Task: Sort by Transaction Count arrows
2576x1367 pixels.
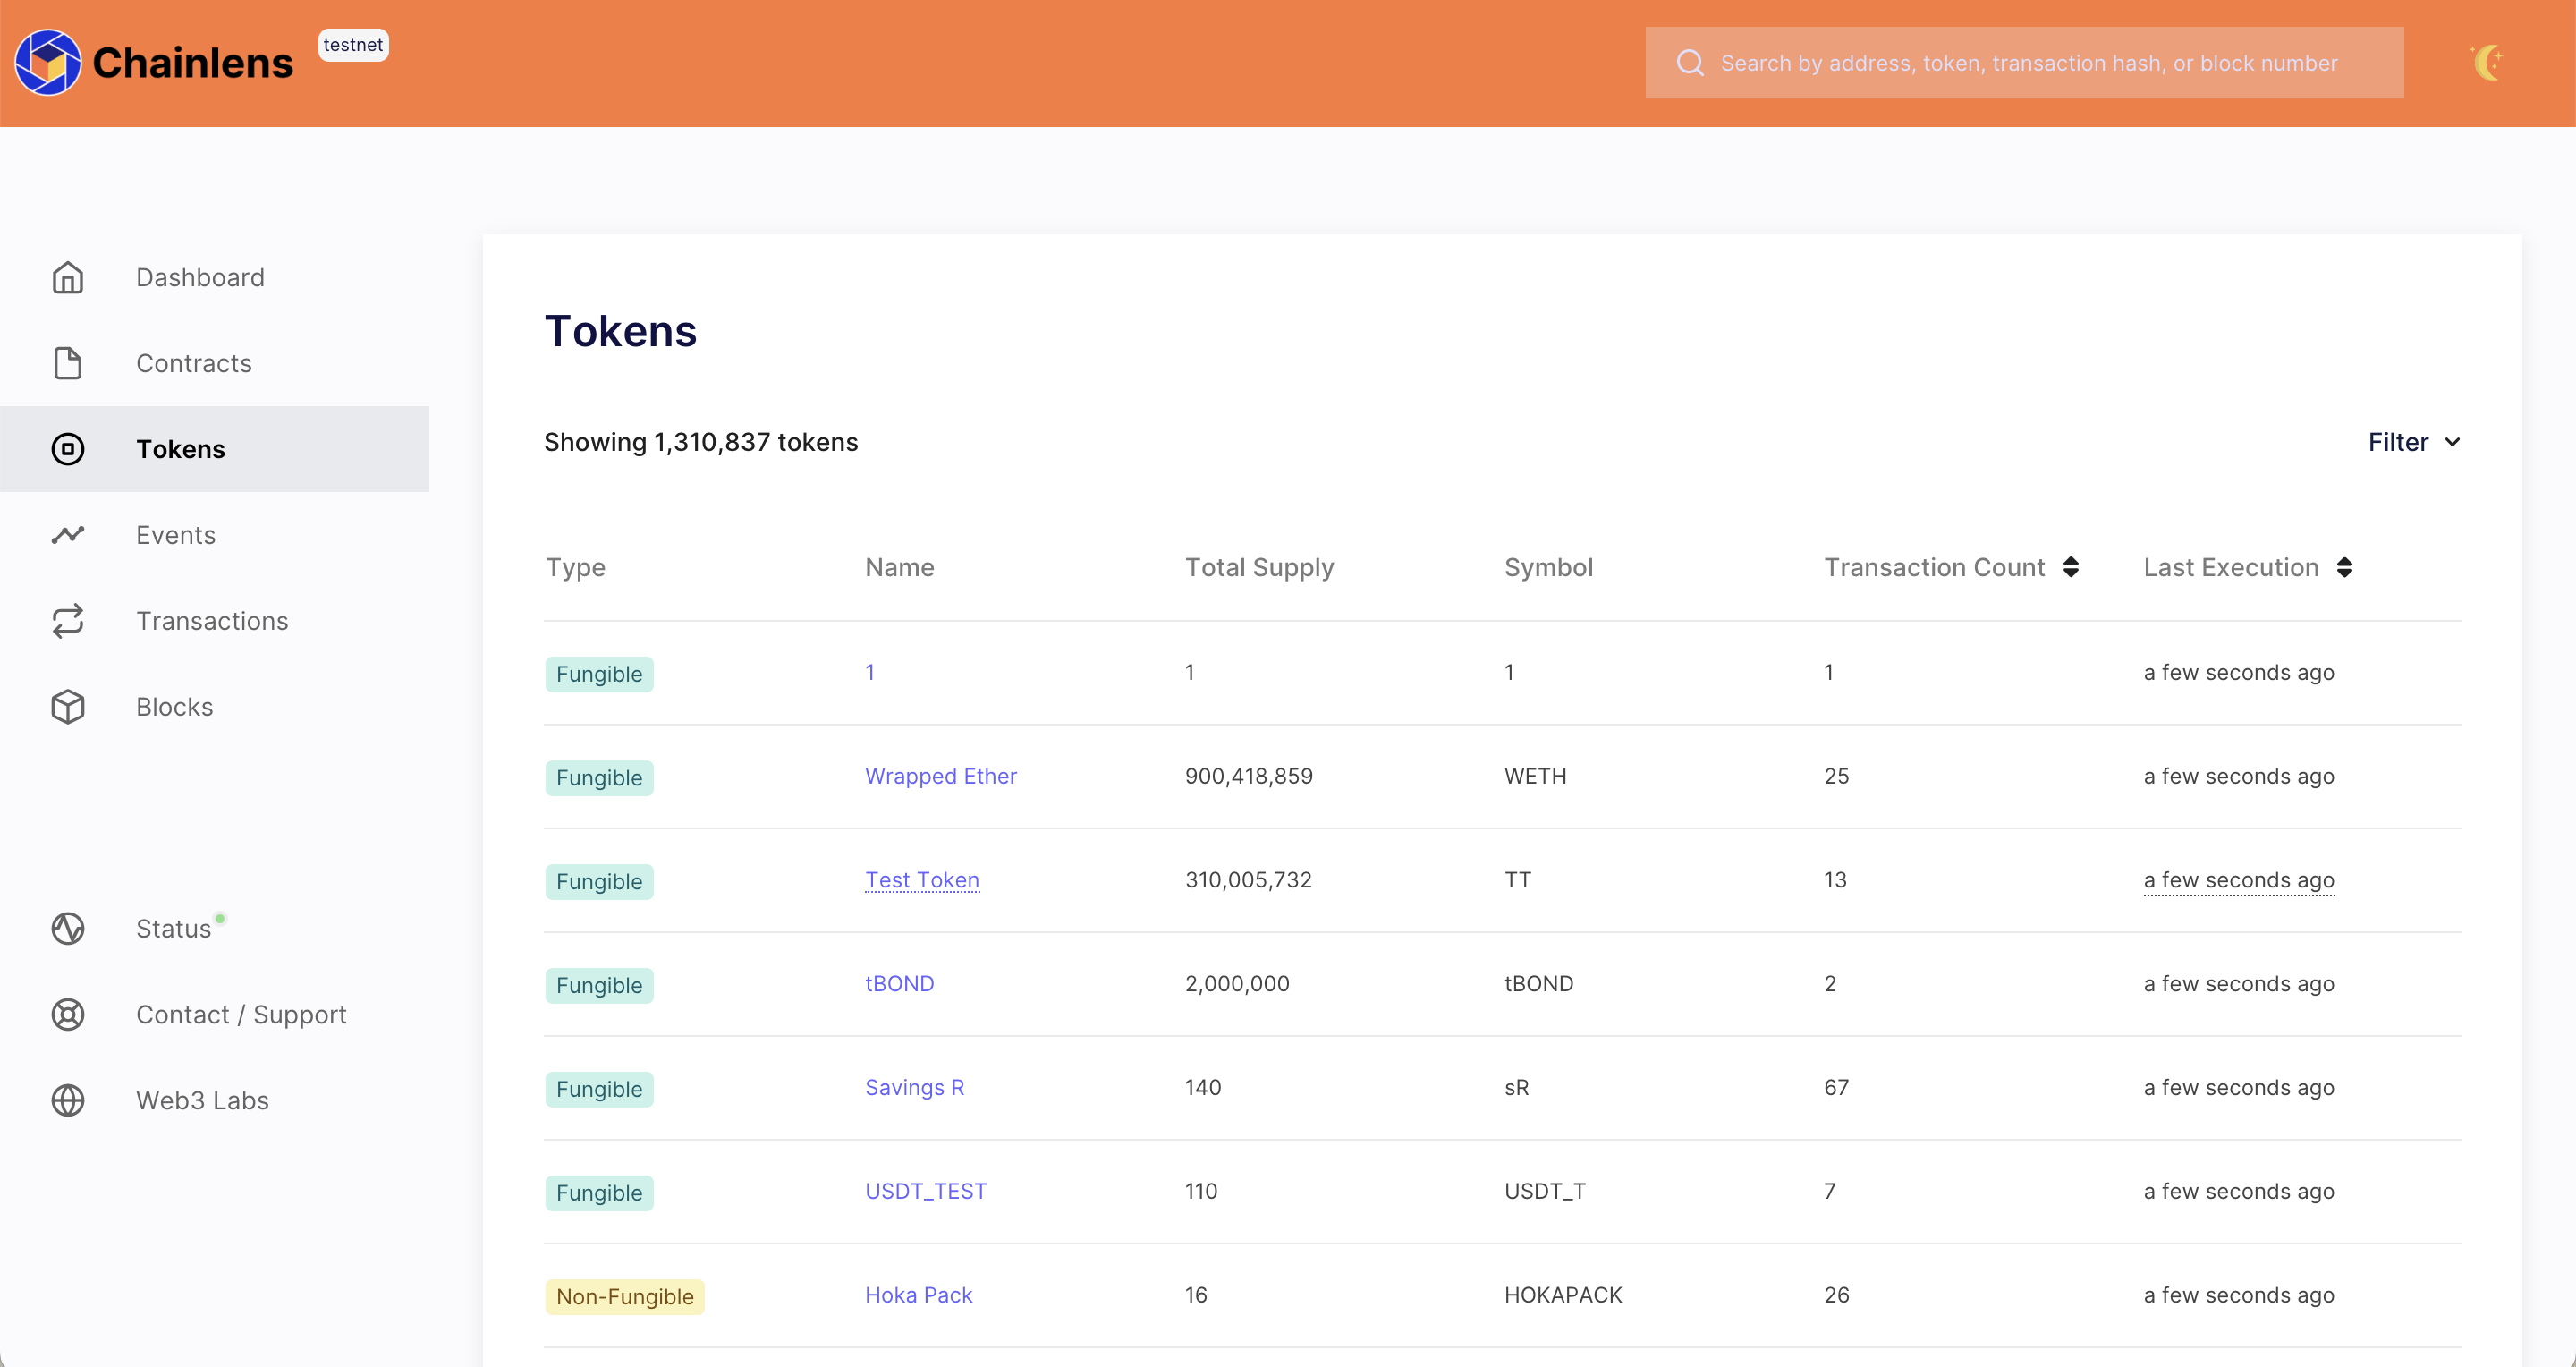Action: coord(2071,567)
